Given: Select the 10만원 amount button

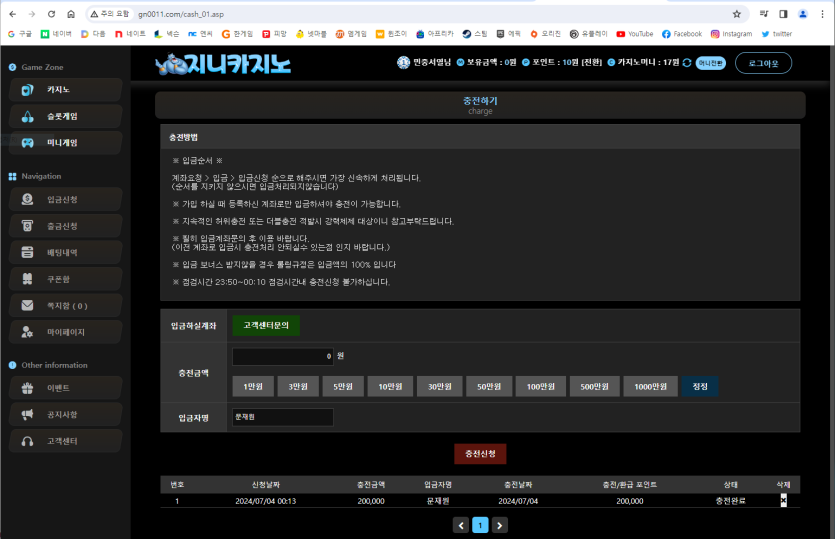Looking at the screenshot, I should click(389, 387).
